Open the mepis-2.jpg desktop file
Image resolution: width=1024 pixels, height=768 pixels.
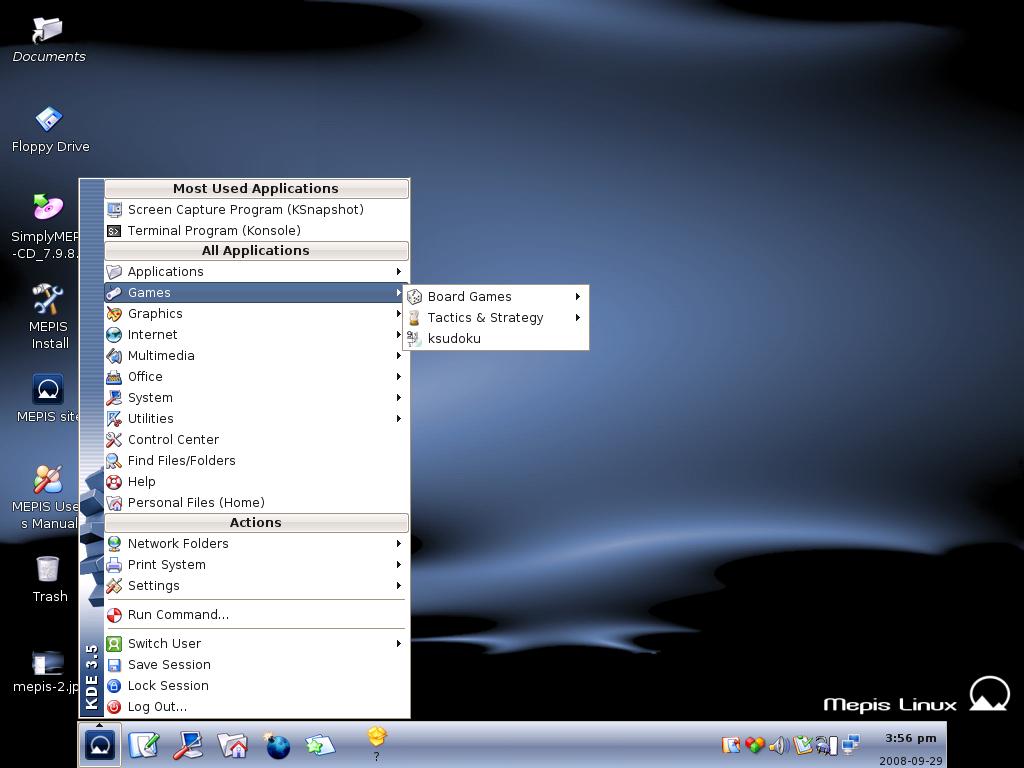(x=46, y=670)
